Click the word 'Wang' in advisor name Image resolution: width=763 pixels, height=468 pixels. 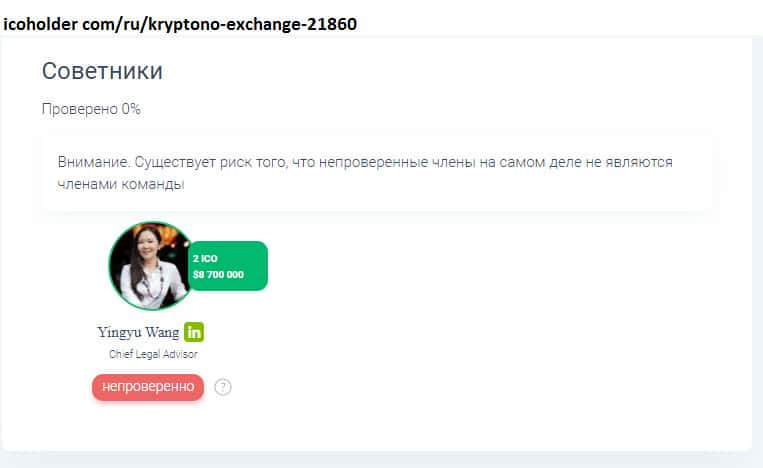163,332
